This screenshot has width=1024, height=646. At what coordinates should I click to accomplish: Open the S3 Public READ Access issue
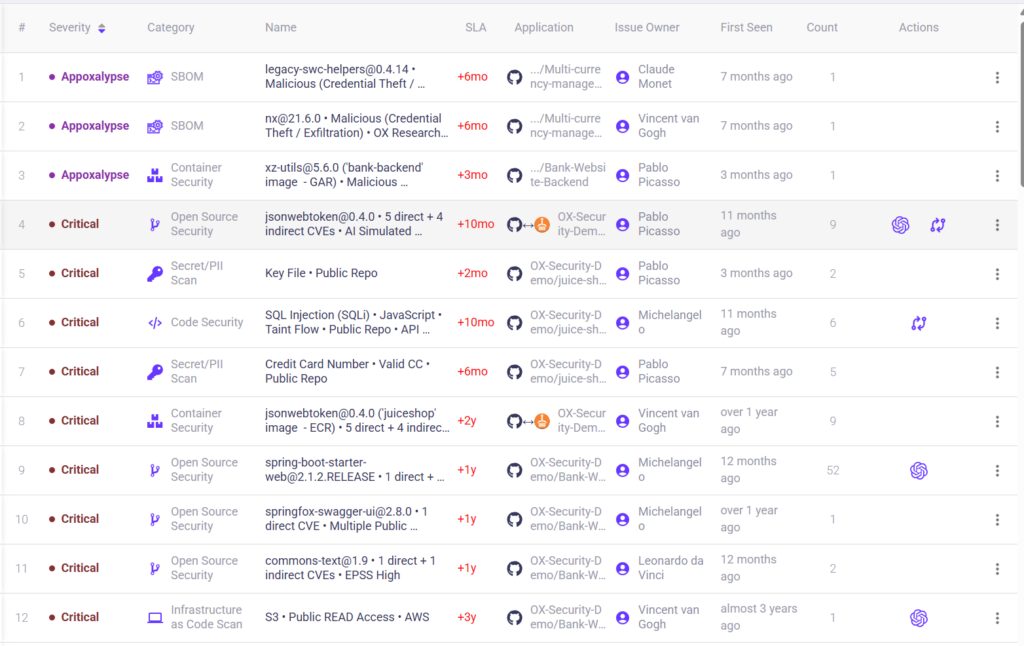coord(347,617)
